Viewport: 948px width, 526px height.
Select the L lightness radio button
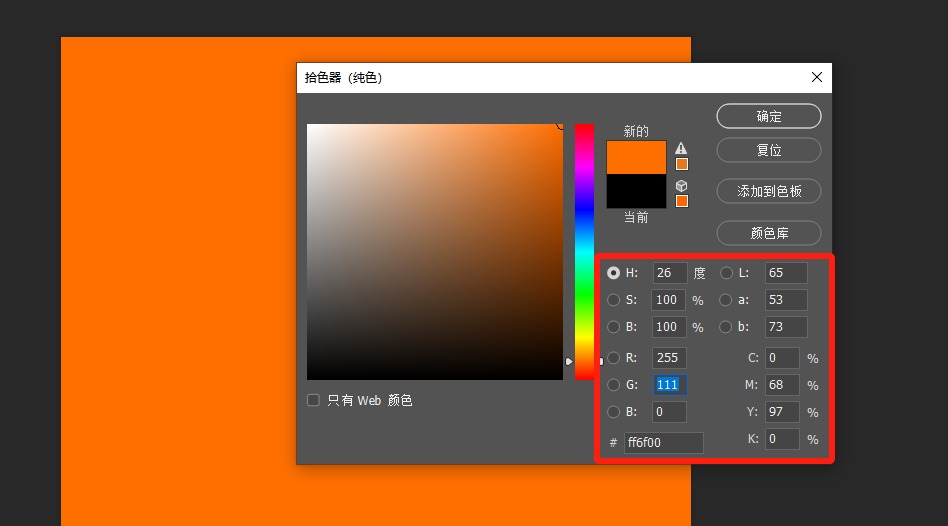(x=726, y=273)
